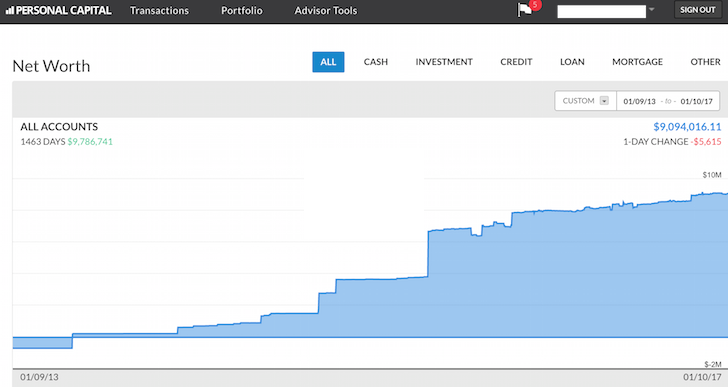Click the Net Worth page title
Image resolution: width=728 pixels, height=387 pixels.
pos(51,66)
